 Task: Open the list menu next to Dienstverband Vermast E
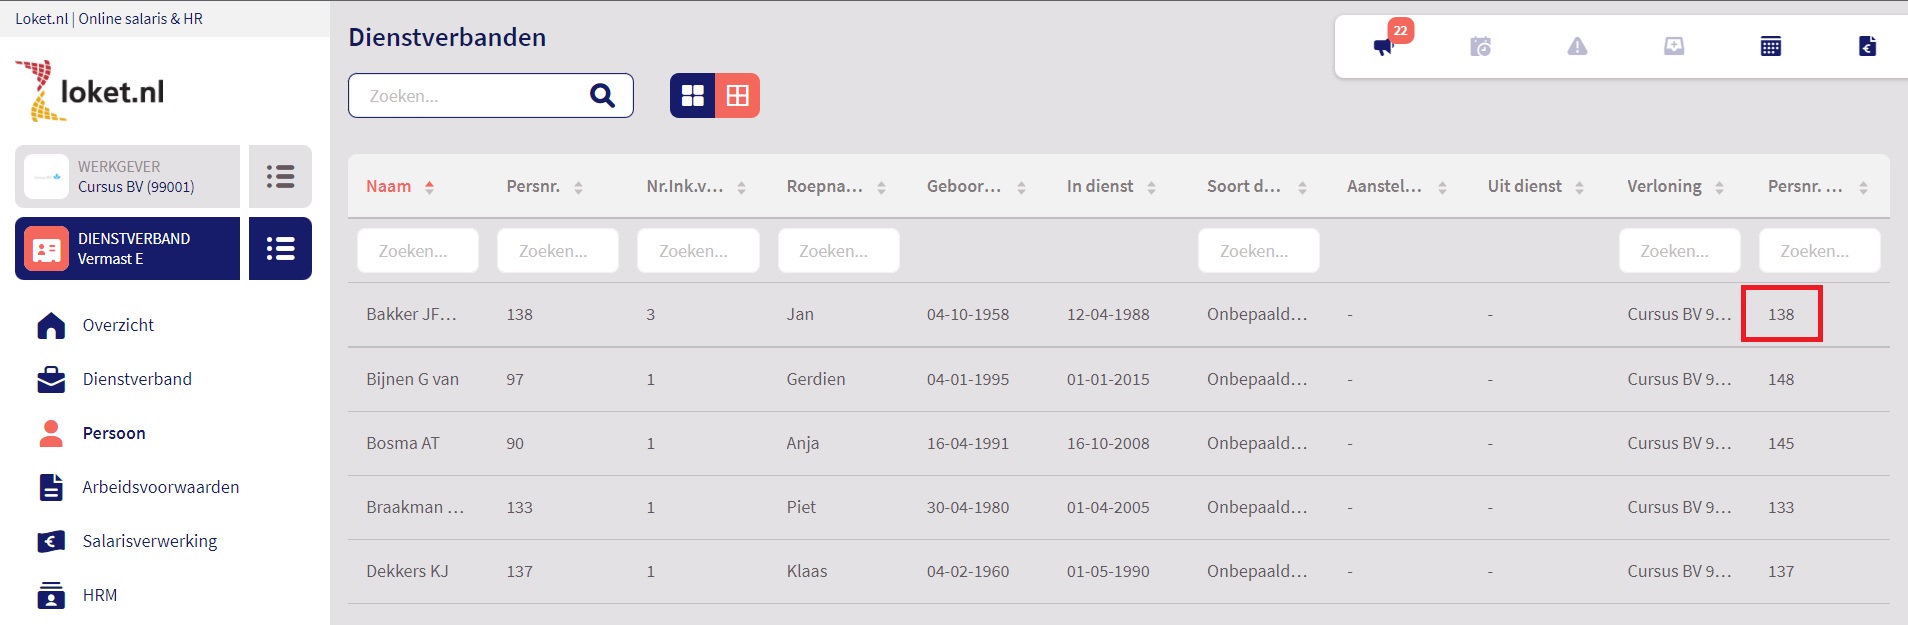point(280,248)
